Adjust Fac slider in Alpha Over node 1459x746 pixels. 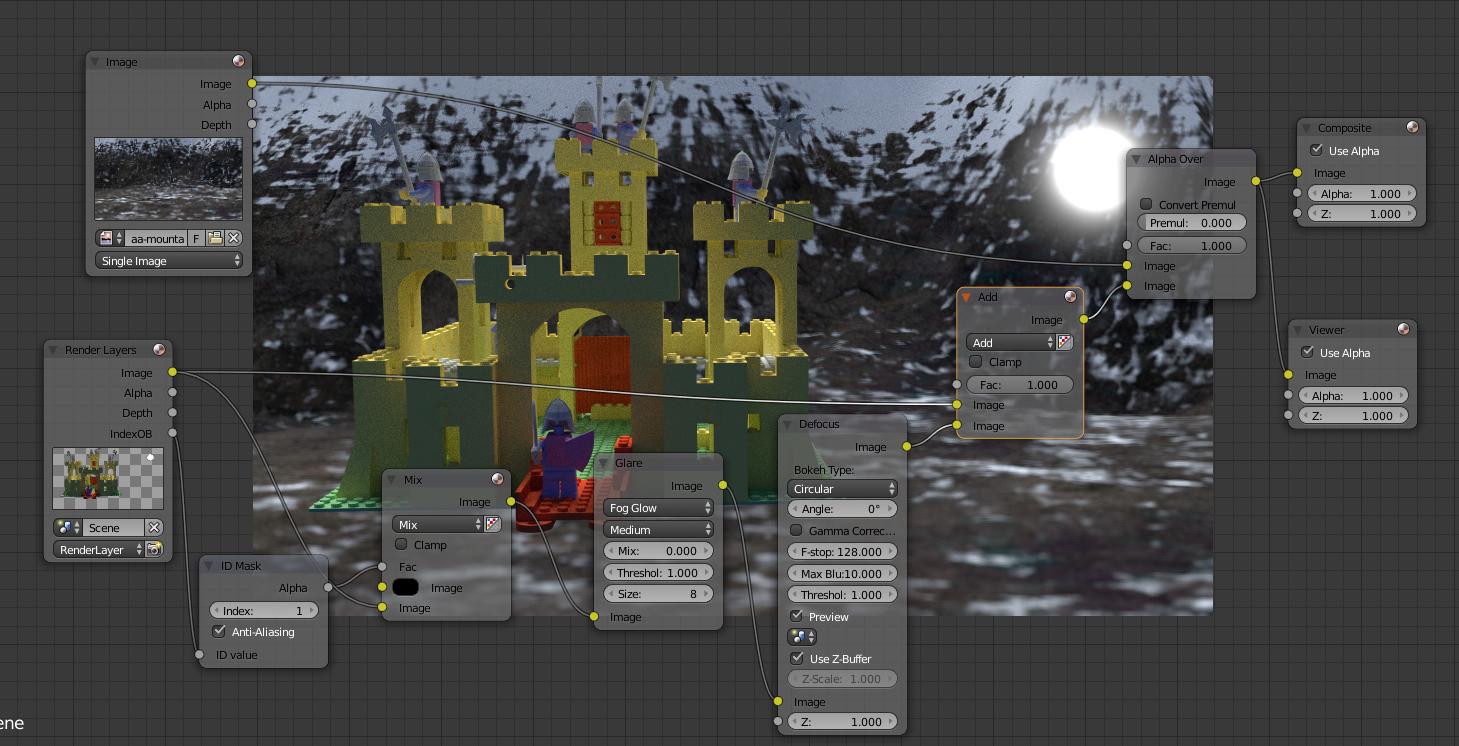pos(1191,245)
